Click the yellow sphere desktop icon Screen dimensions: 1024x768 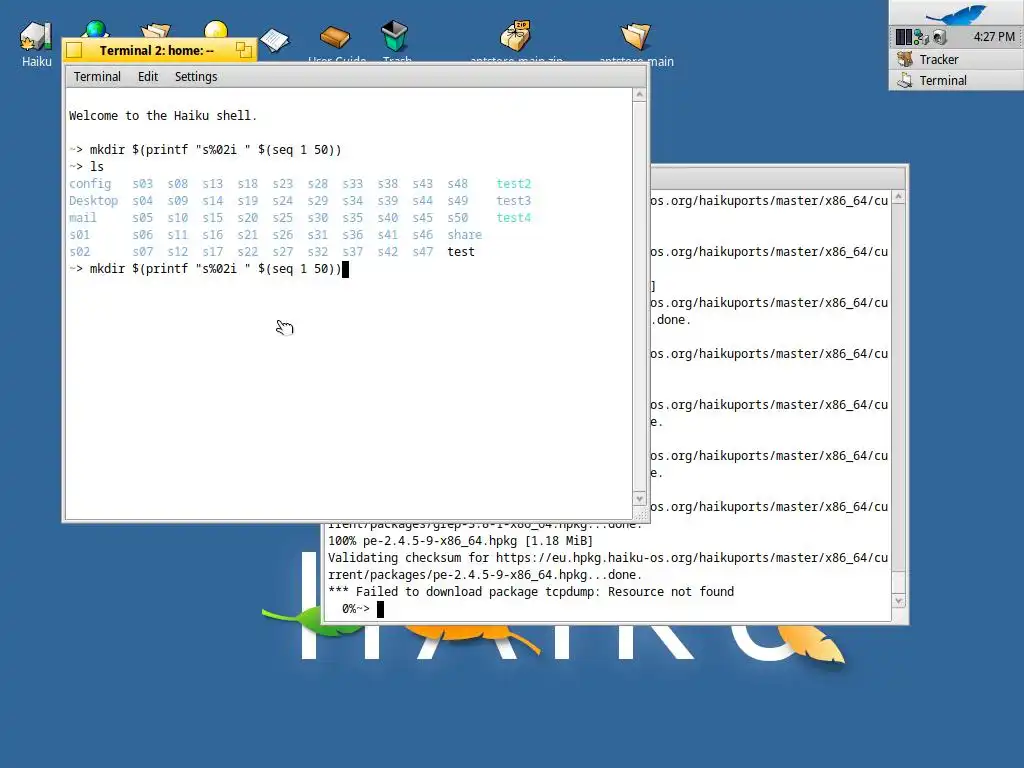216,29
